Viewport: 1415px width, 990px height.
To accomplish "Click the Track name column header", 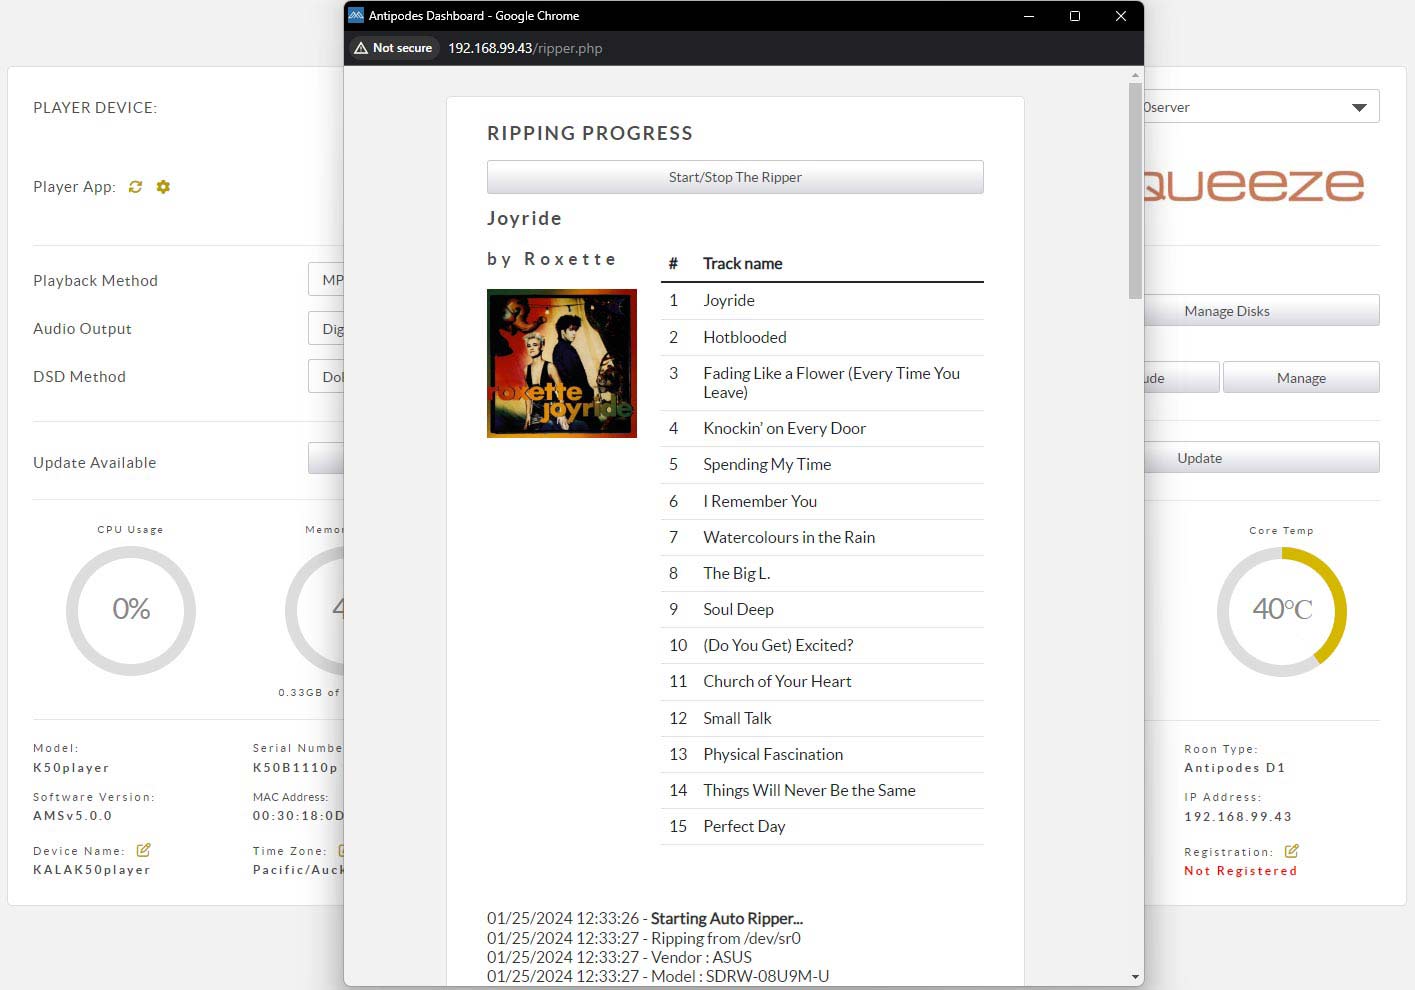I will 743,264.
